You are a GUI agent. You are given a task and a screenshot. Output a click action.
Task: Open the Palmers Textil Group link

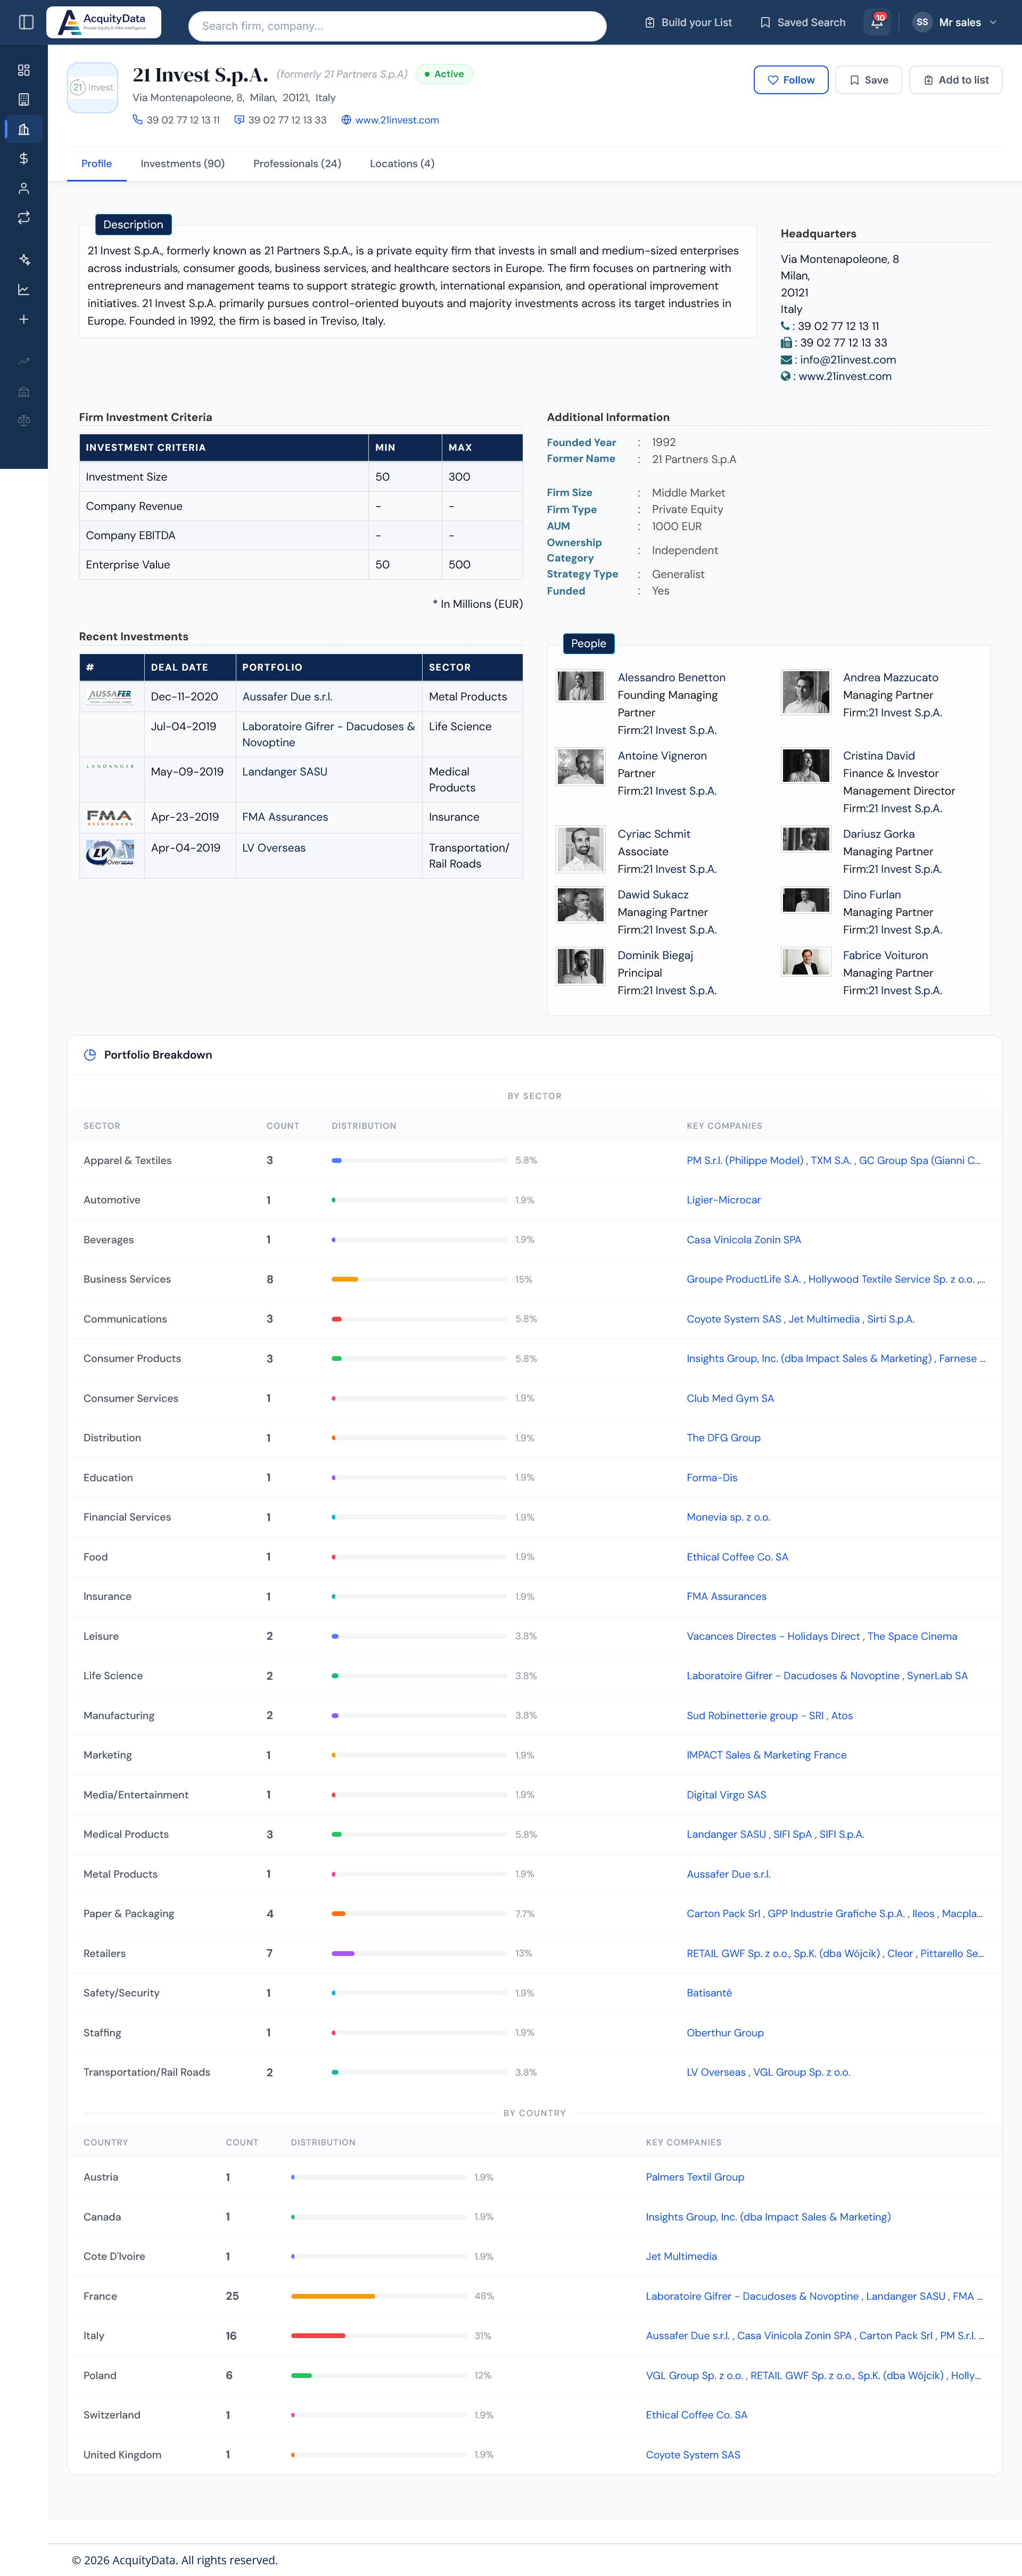(694, 2177)
